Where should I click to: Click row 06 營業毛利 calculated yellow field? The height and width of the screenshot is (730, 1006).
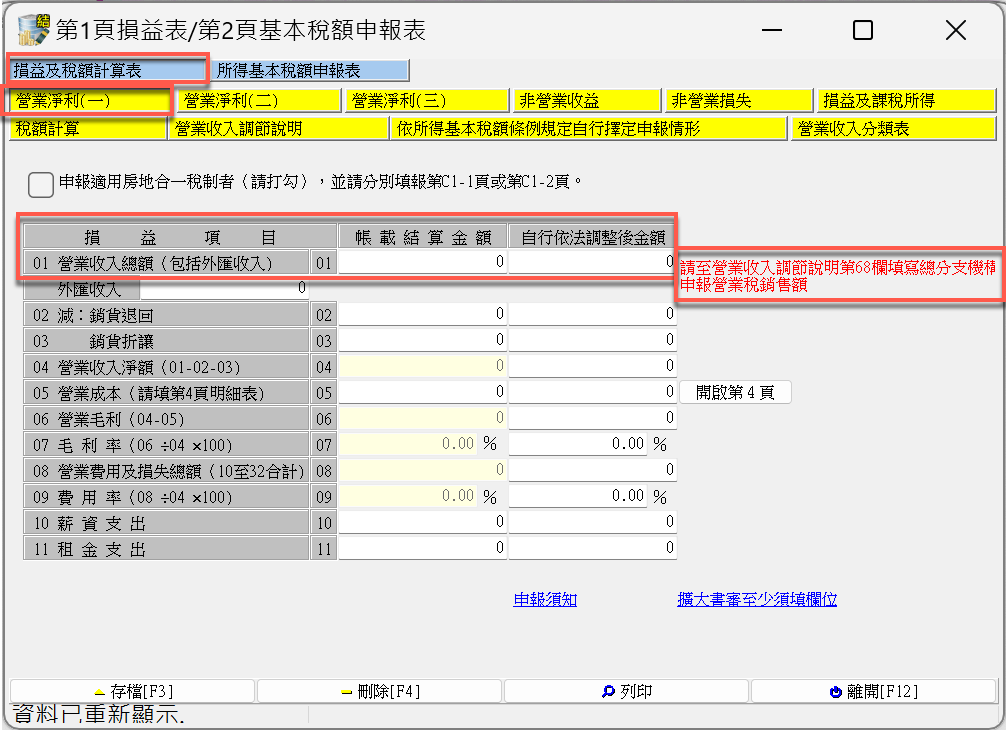click(423, 418)
